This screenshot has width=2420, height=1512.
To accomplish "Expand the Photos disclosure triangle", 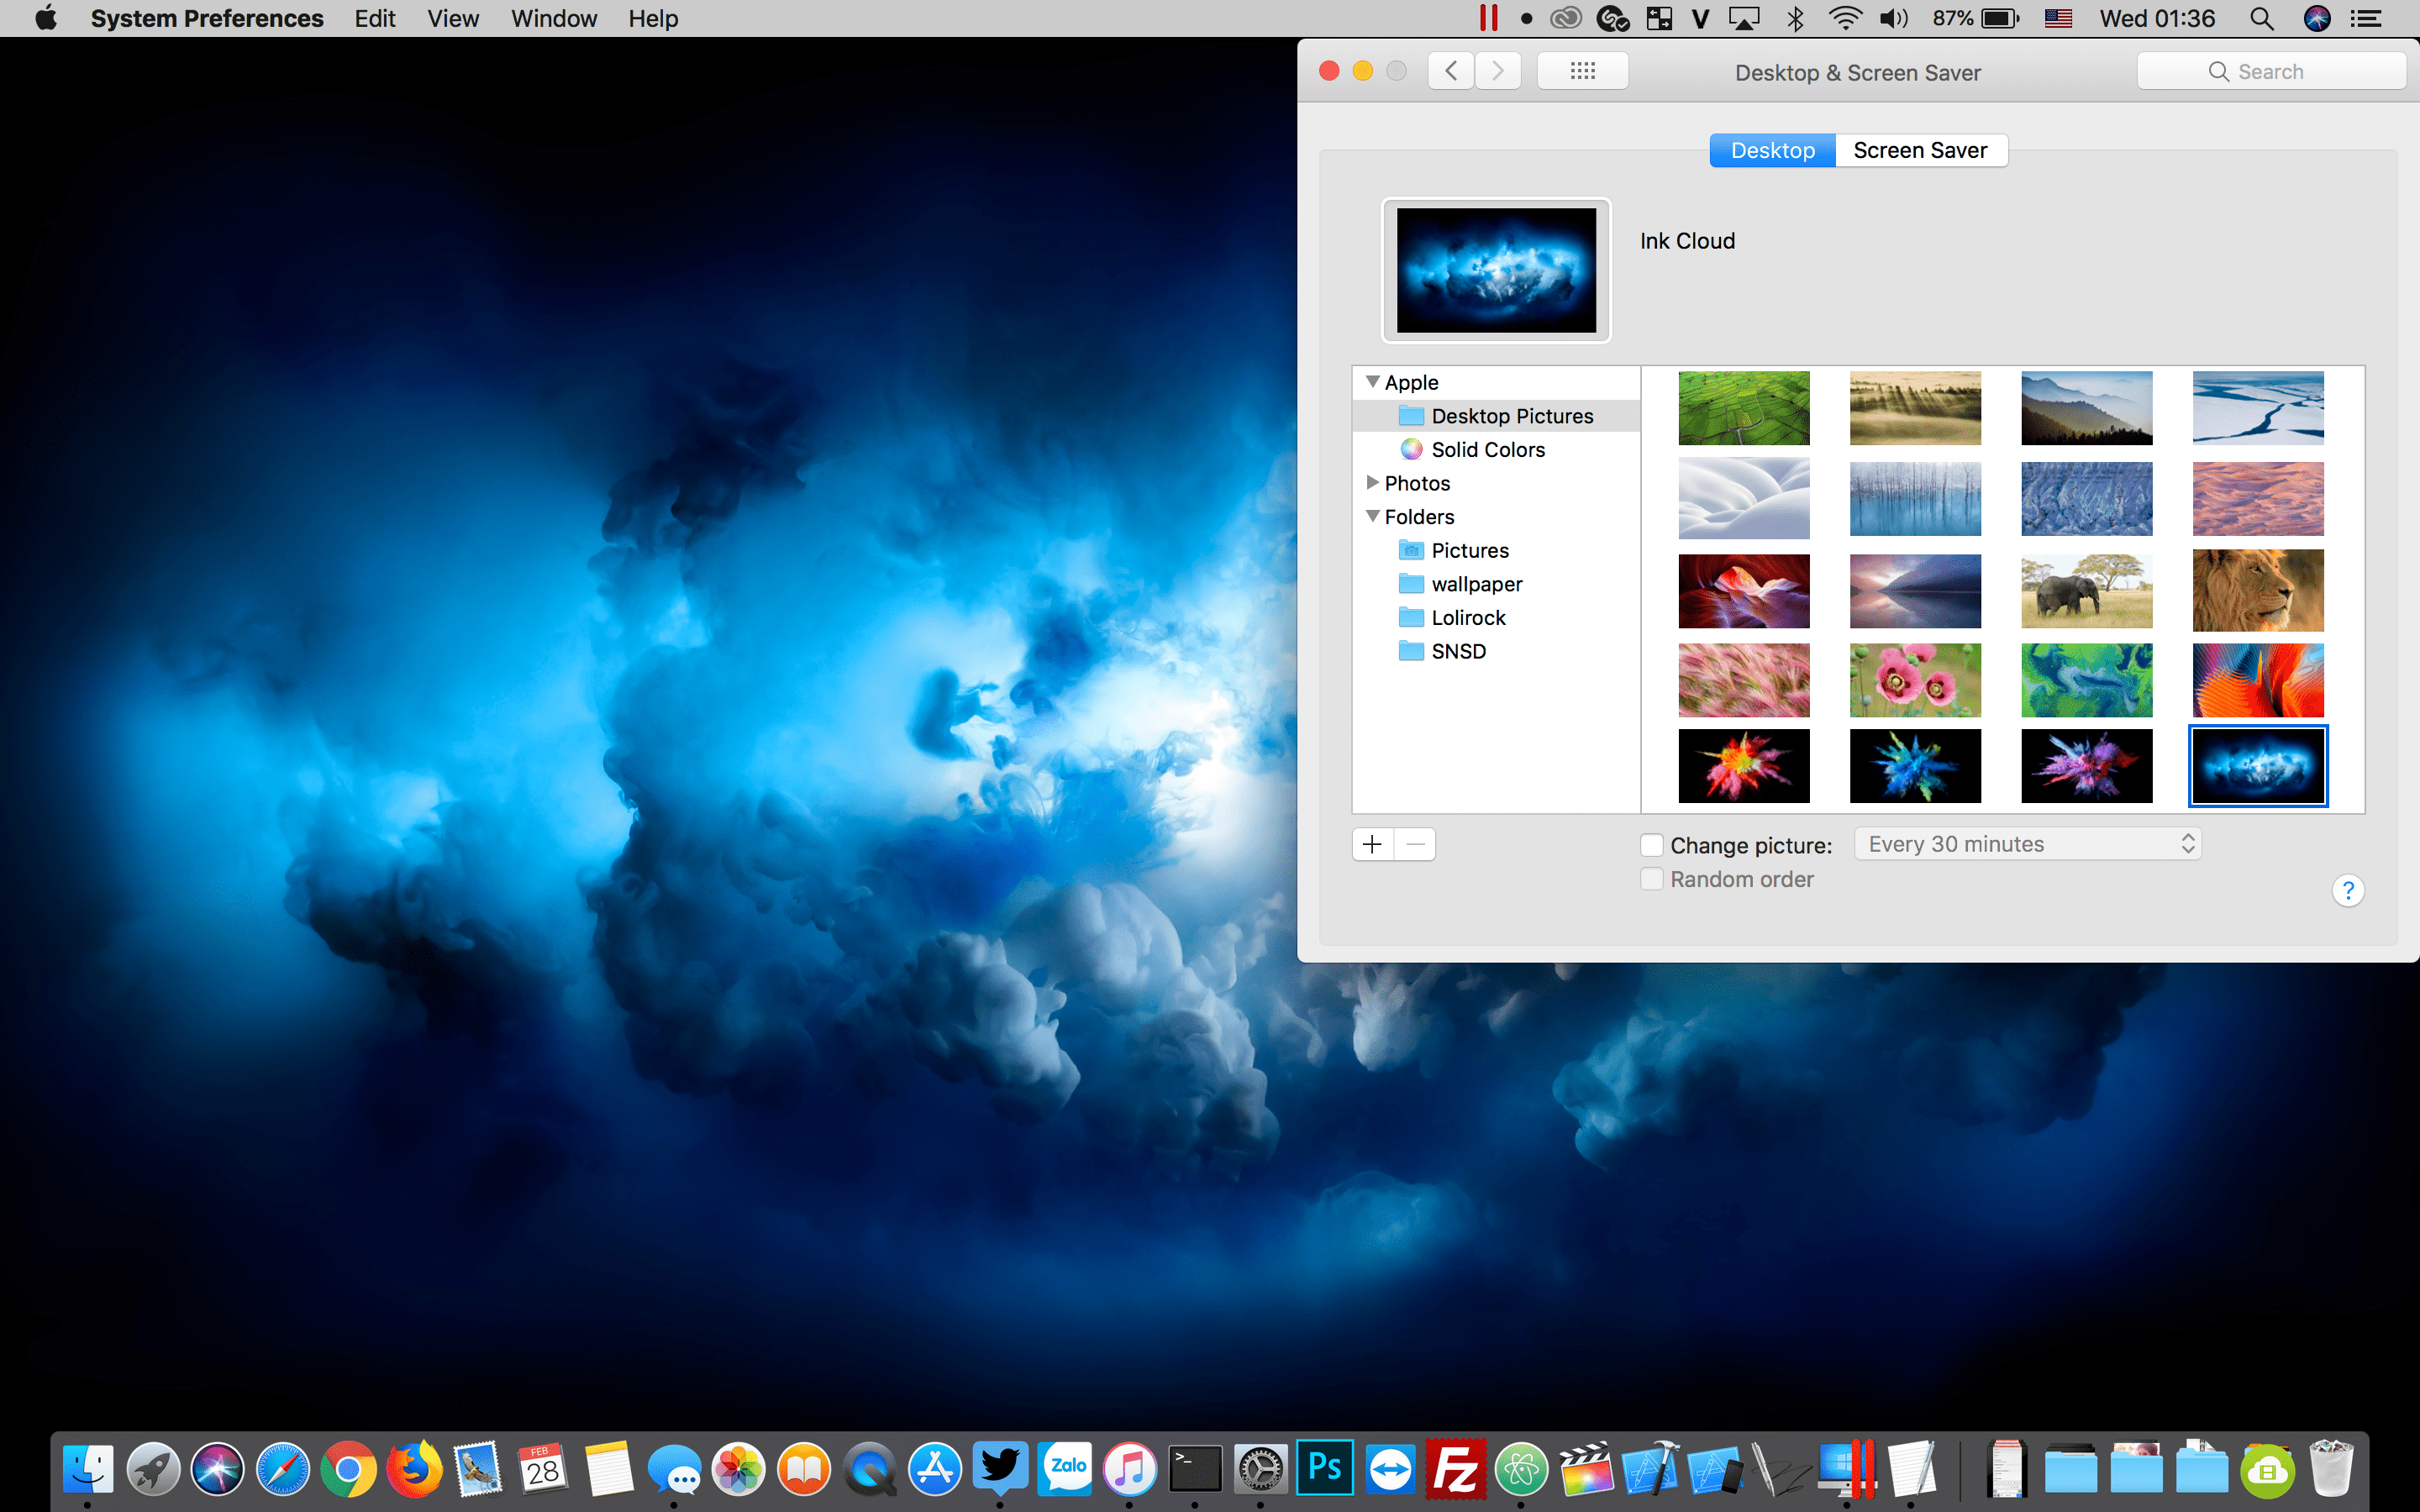I will click(x=1373, y=483).
